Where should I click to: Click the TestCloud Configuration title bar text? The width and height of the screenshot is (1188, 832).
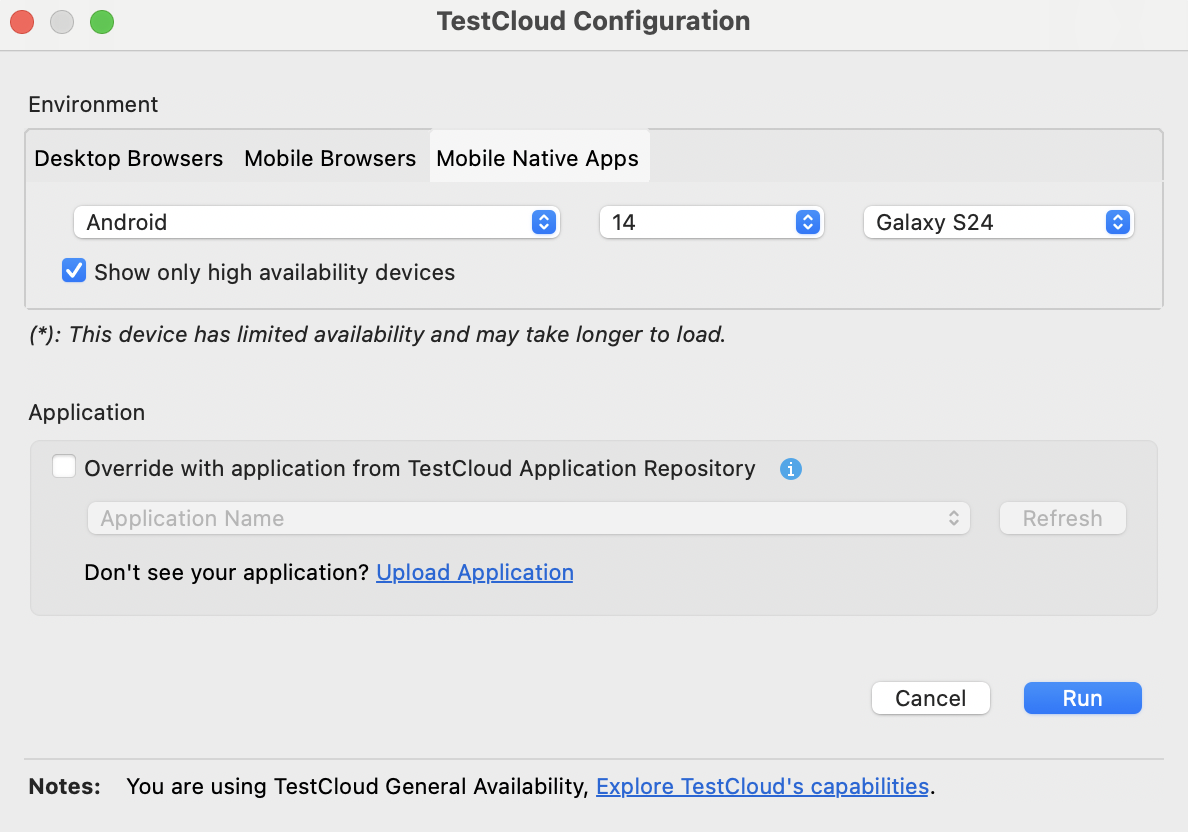tap(593, 21)
